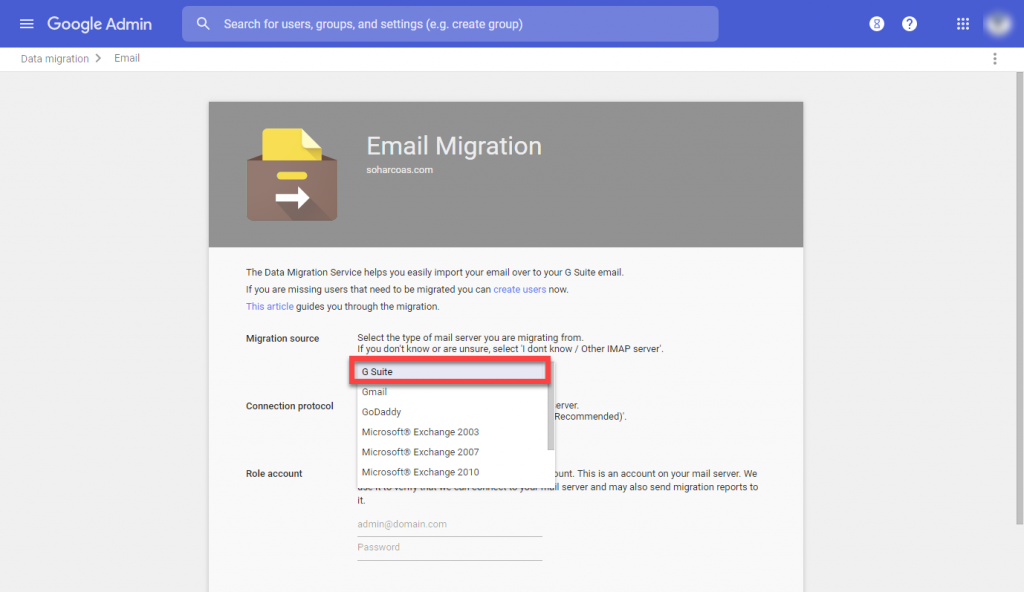Choose GoDaddy as migration source

(453, 412)
